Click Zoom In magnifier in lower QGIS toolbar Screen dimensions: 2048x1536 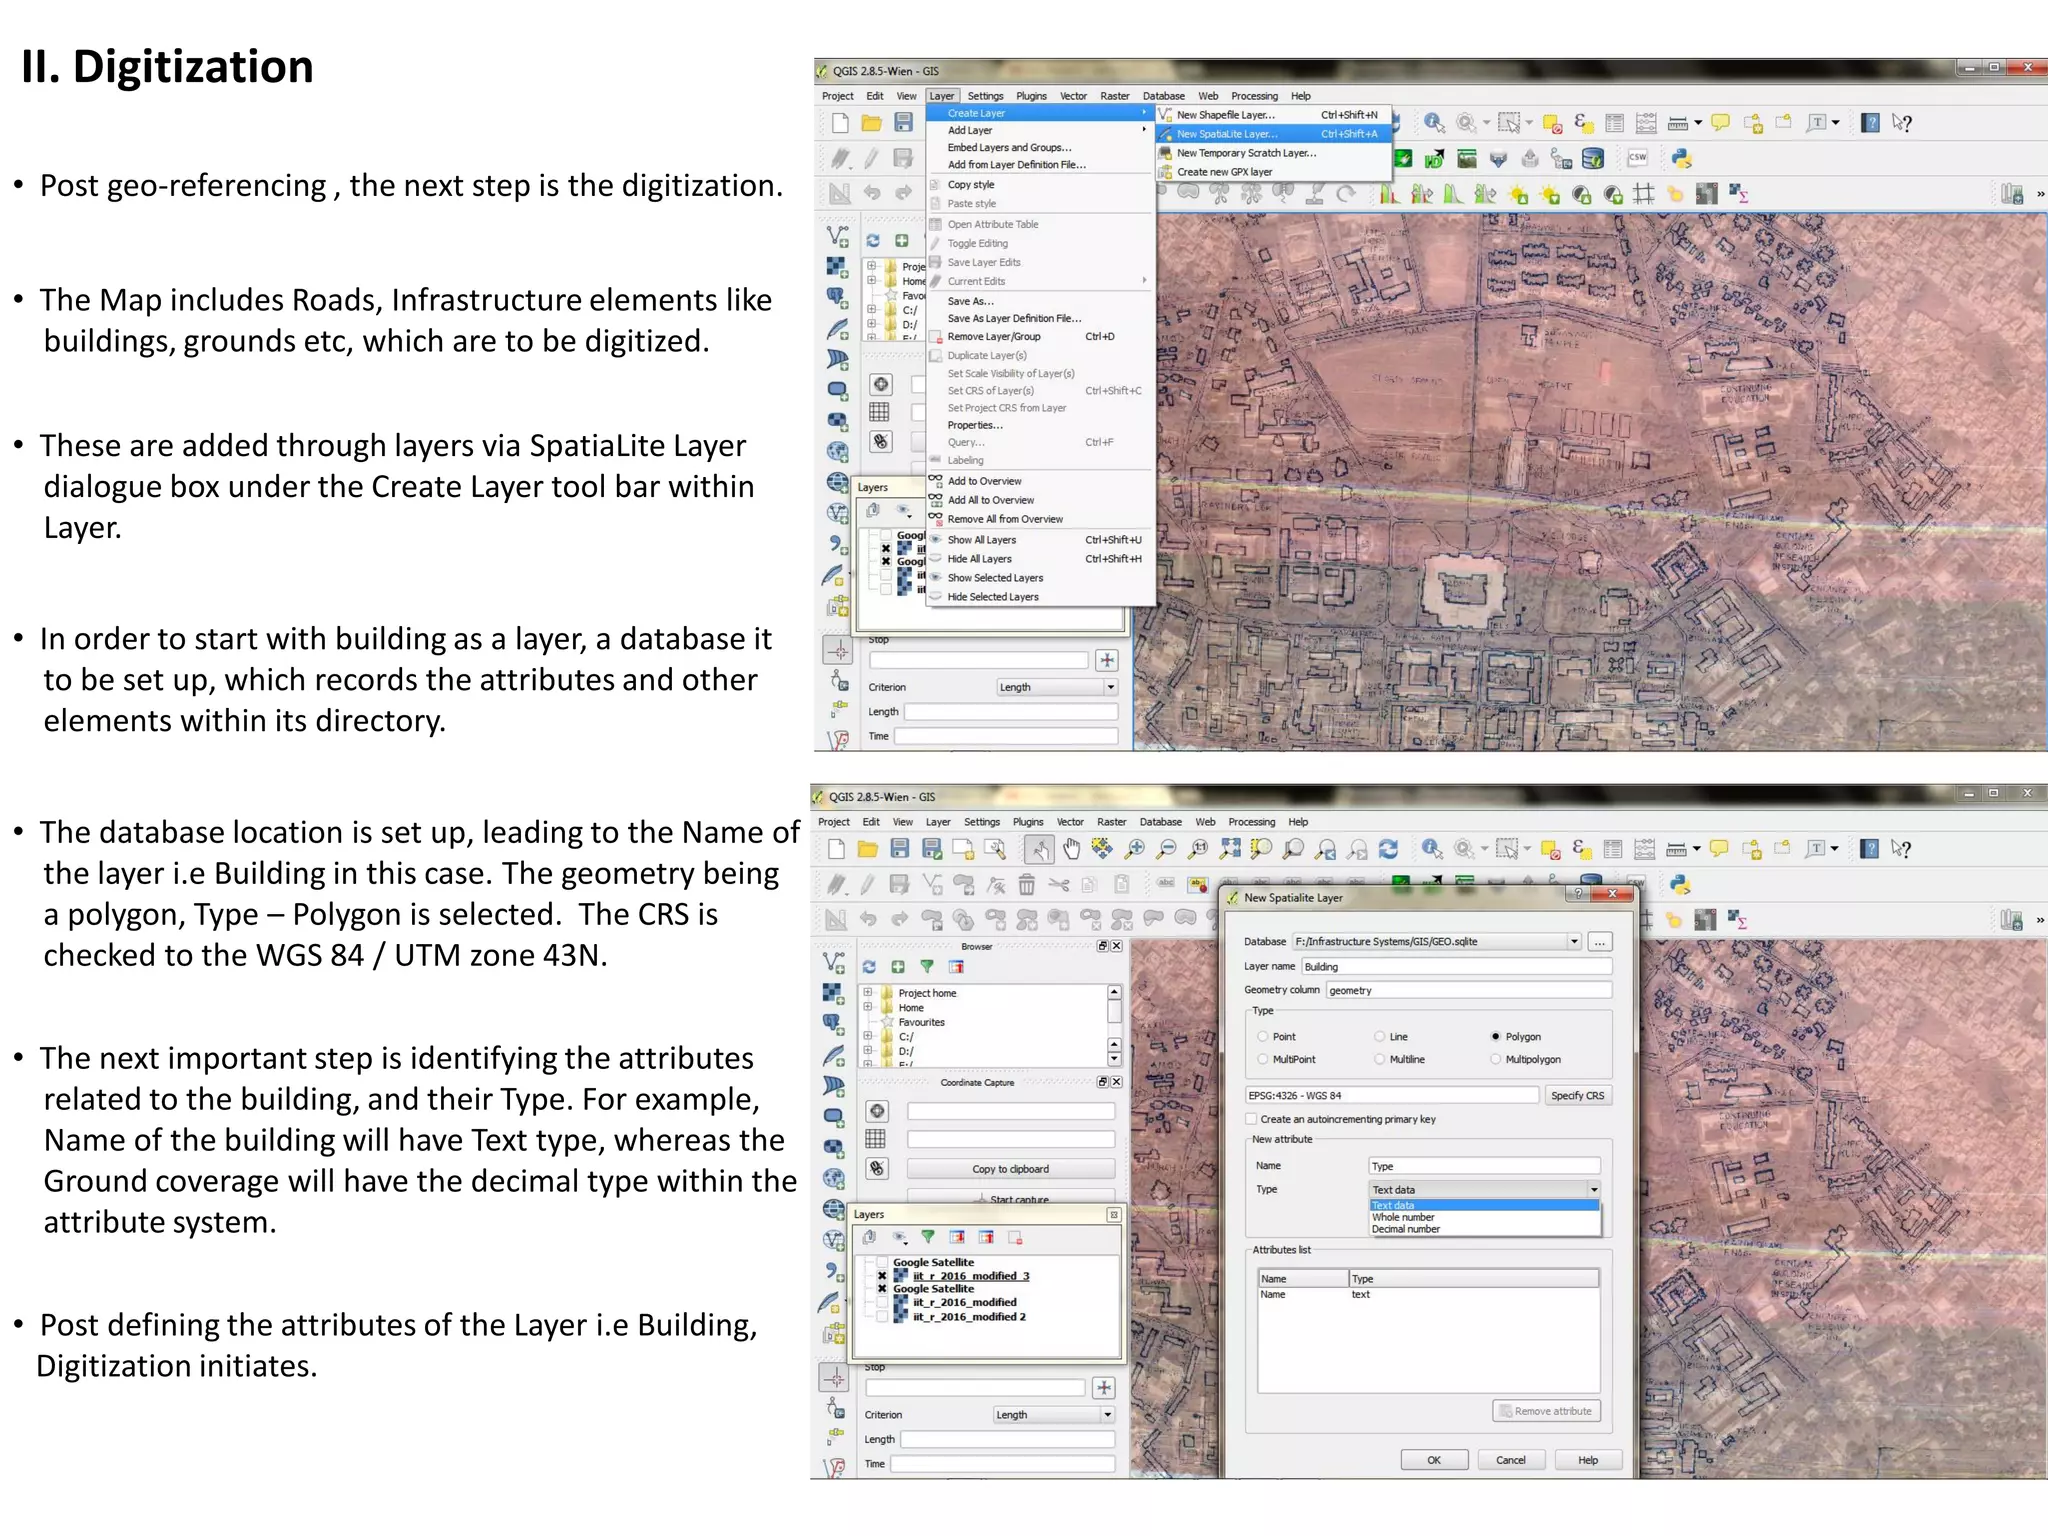(1135, 849)
